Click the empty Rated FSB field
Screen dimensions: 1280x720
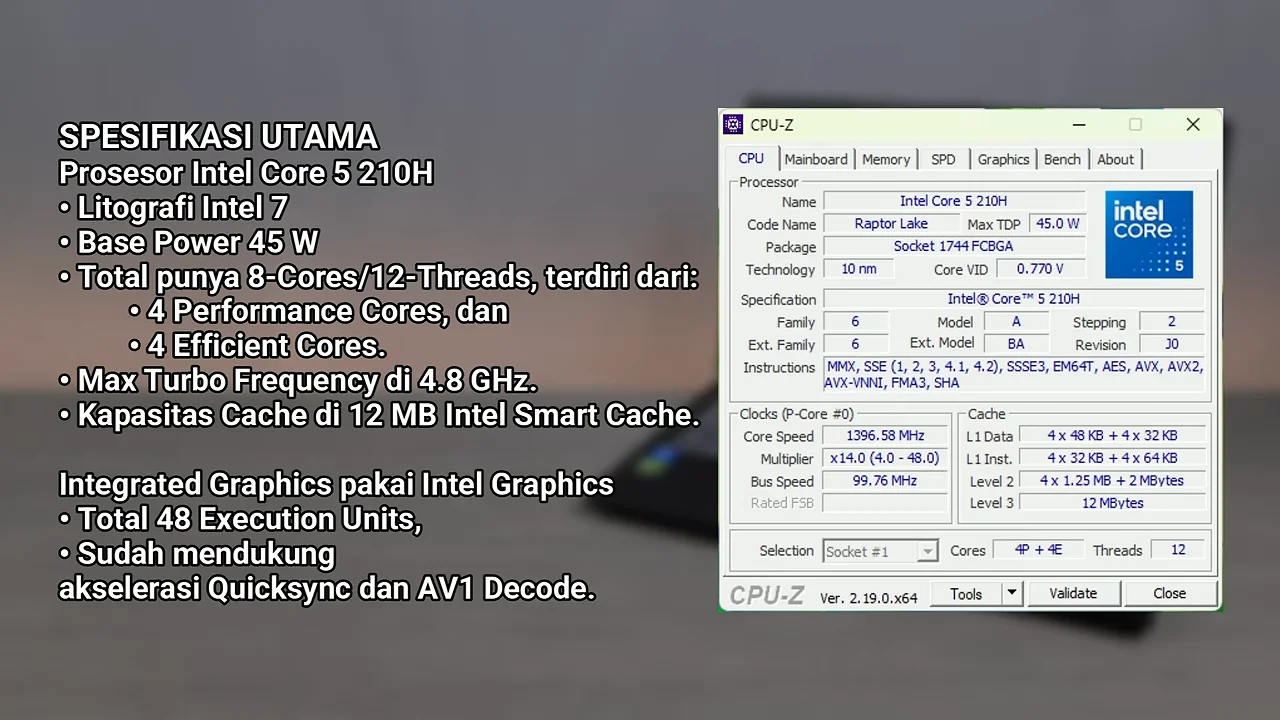pyautogui.click(x=885, y=503)
